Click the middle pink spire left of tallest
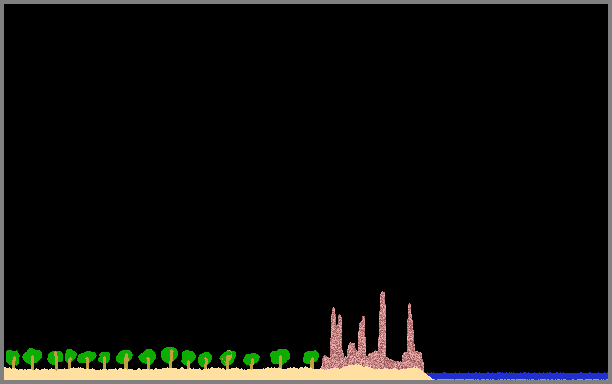 [362, 336]
